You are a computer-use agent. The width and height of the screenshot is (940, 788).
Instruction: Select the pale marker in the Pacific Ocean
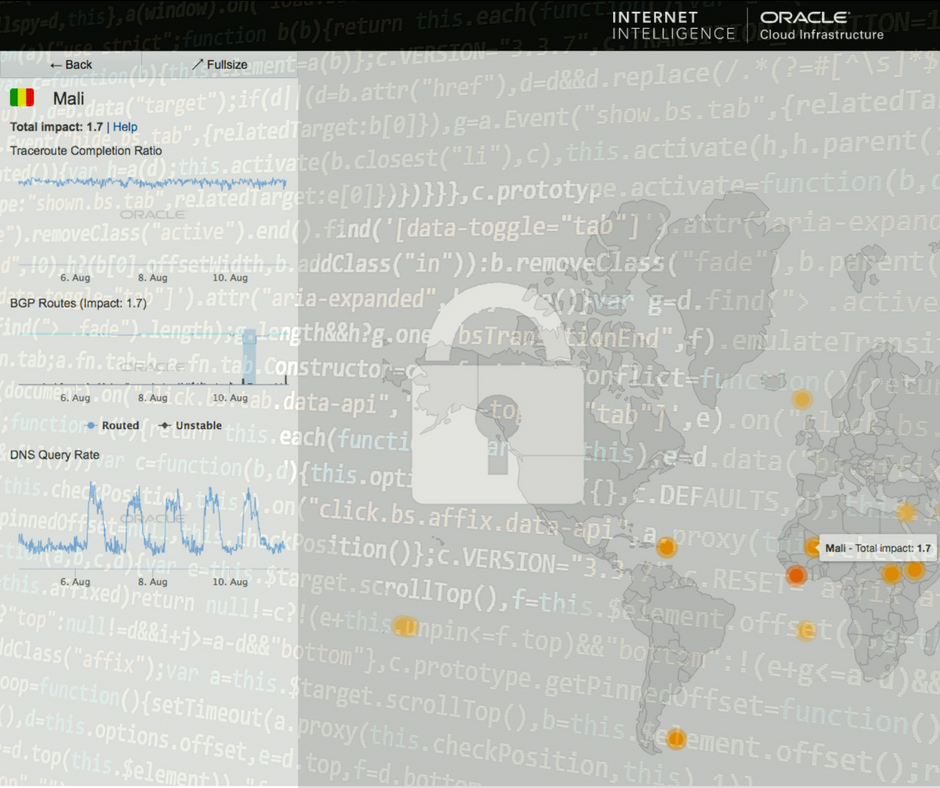click(x=404, y=627)
